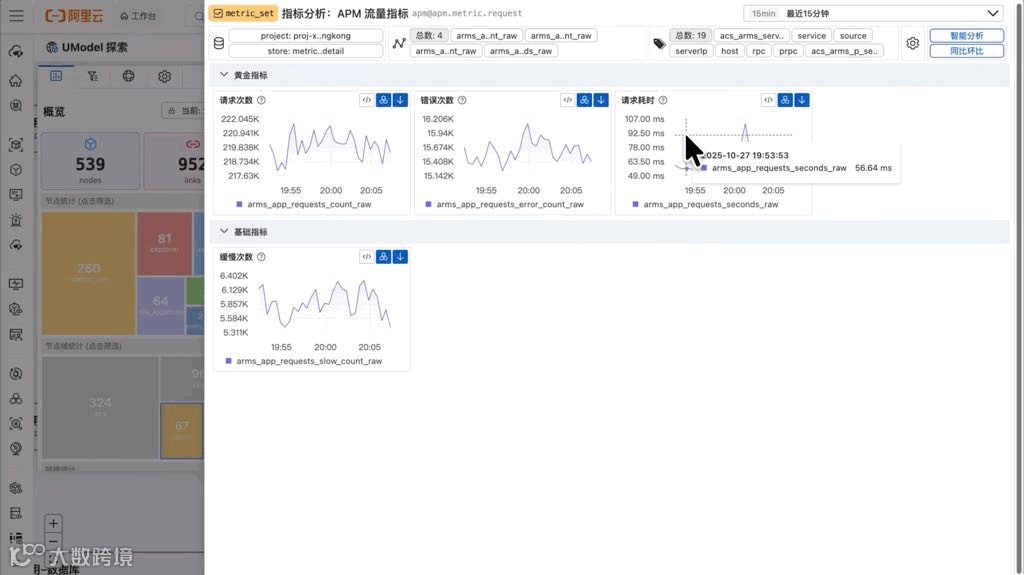The image size is (1024, 575).
Task: Download the 请求耗时 chart data
Action: 802,100
